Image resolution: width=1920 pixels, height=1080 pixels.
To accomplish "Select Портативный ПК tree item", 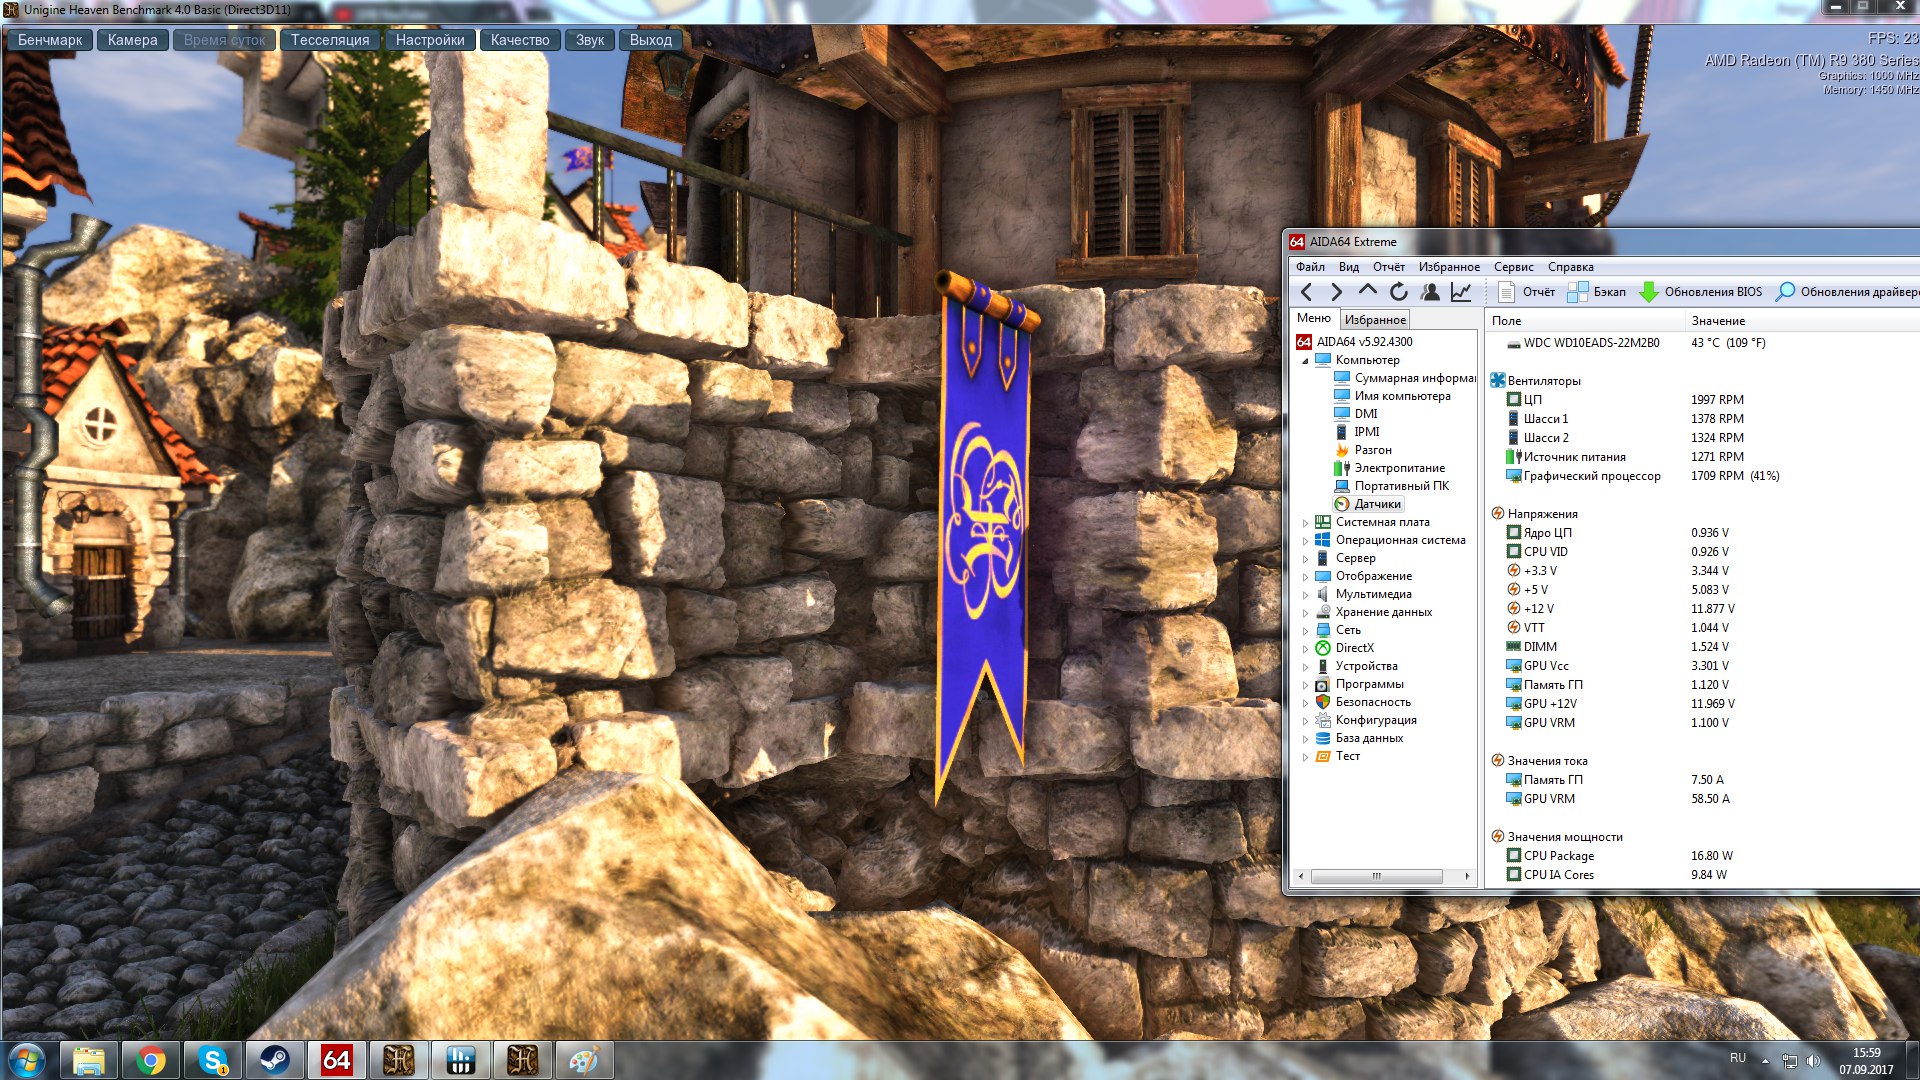I will click(x=1392, y=486).
